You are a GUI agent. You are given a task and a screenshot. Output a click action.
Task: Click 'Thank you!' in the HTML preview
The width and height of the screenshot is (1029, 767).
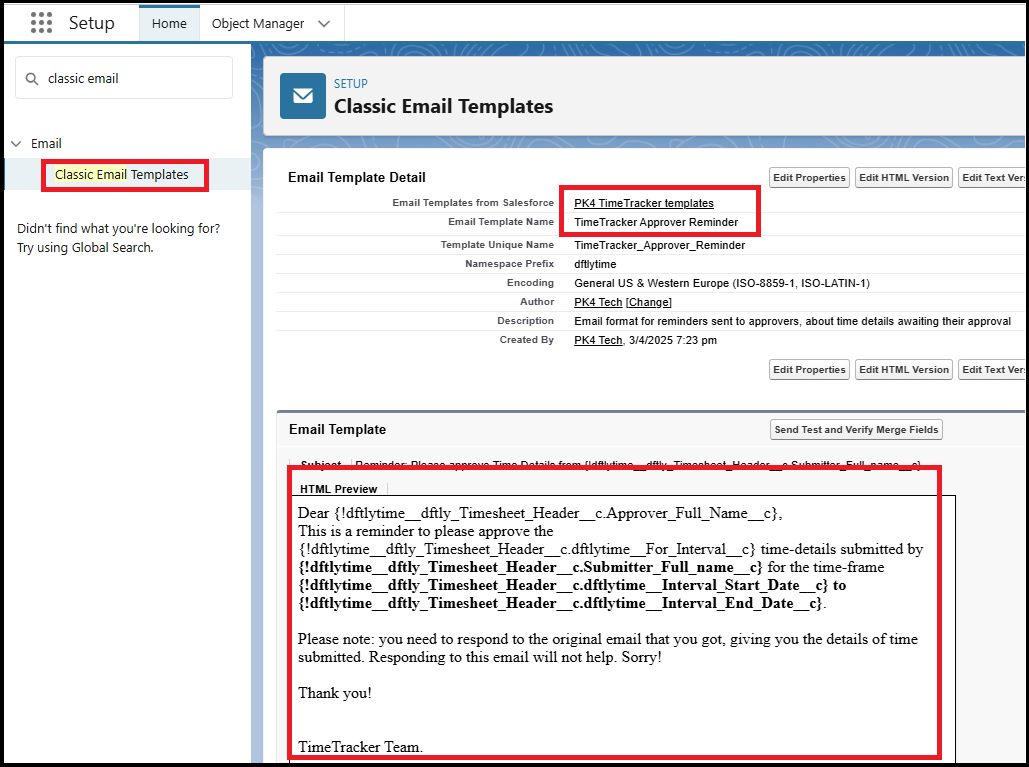[335, 693]
